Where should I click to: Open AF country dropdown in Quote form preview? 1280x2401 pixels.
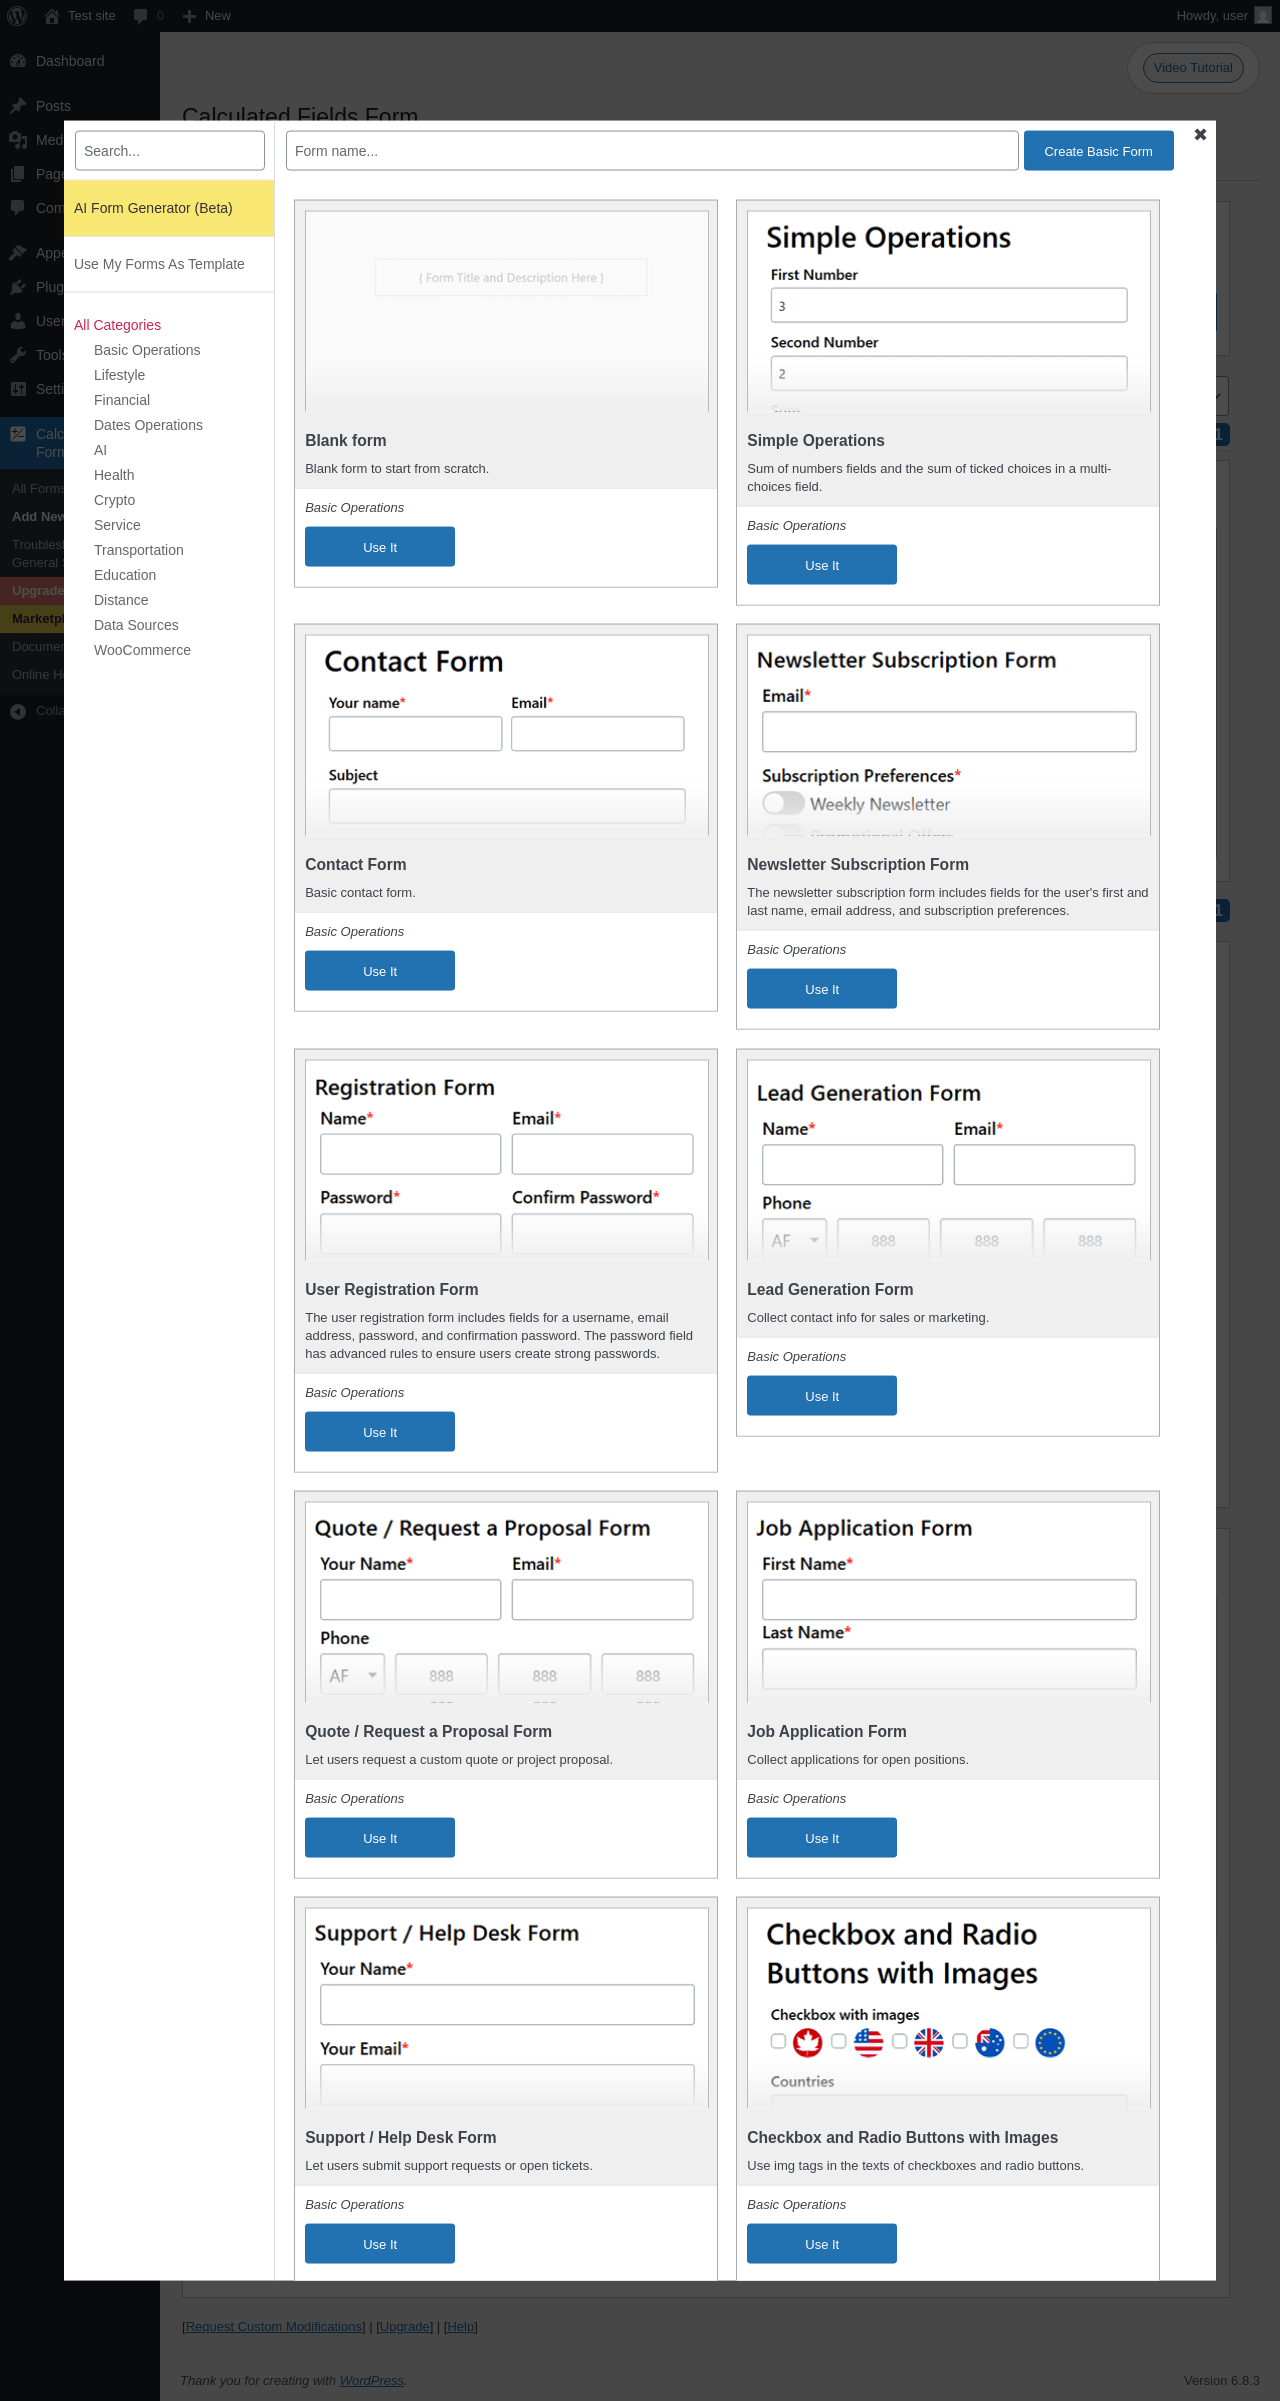click(x=352, y=1675)
